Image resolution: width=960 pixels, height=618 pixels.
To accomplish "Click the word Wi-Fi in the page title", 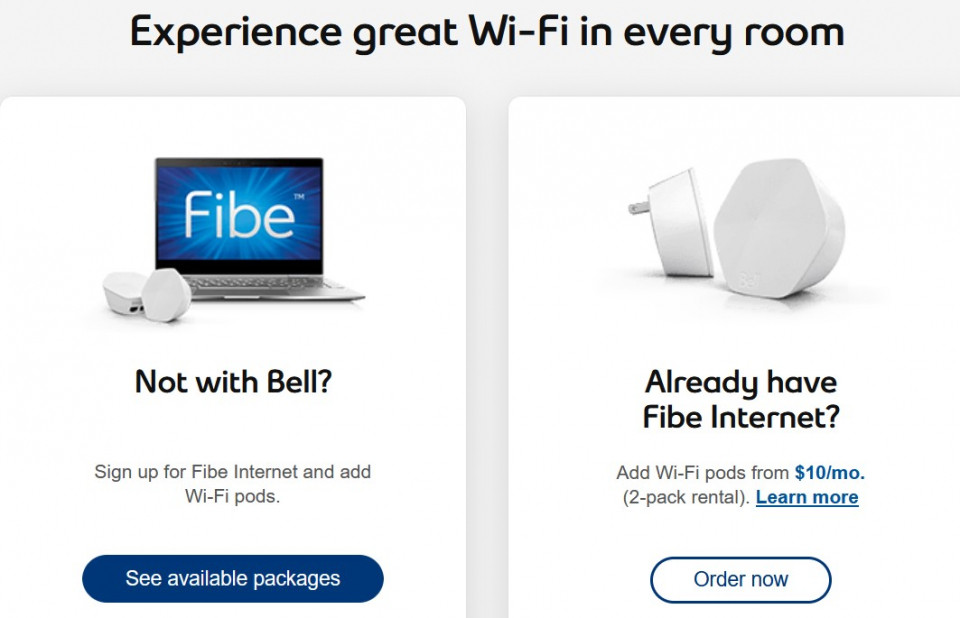I will pyautogui.click(x=519, y=31).
